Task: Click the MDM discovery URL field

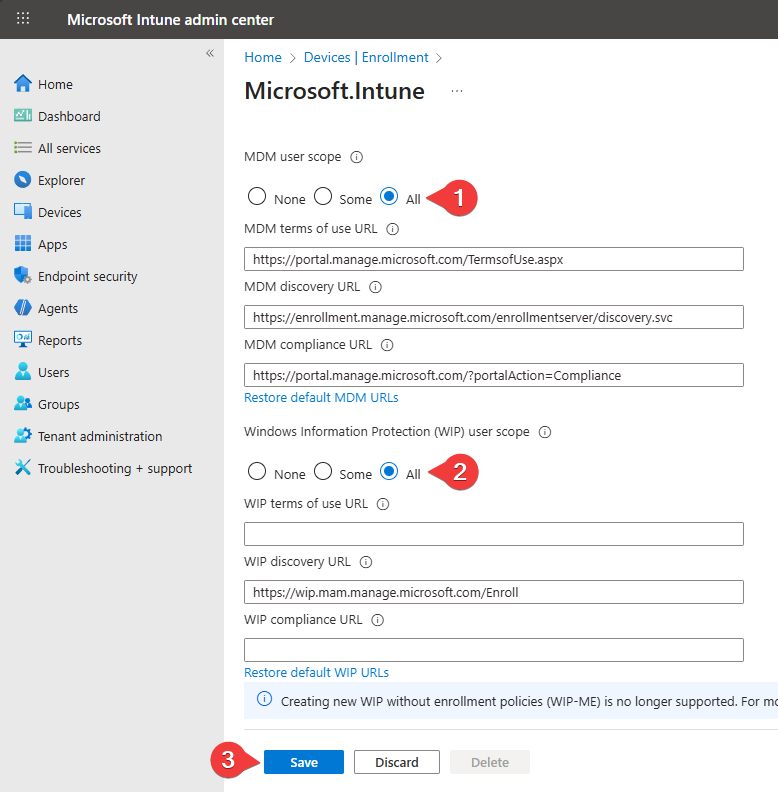Action: 494,317
